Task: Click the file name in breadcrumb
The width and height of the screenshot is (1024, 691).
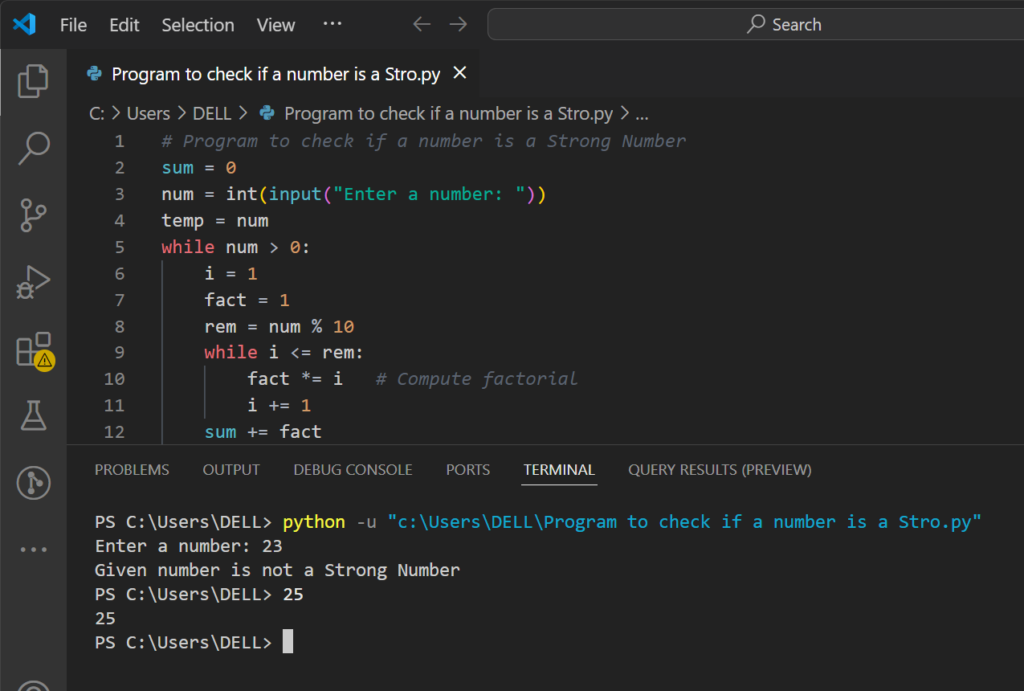Action: pos(449,114)
